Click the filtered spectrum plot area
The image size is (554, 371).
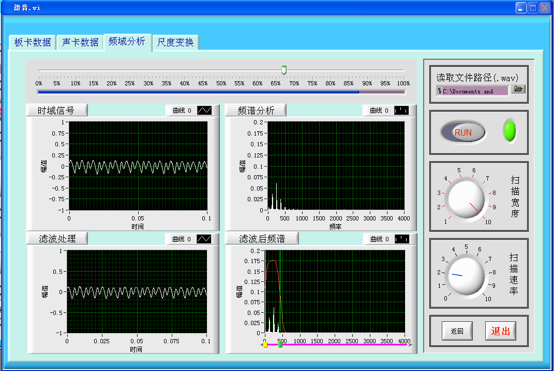[335, 292]
